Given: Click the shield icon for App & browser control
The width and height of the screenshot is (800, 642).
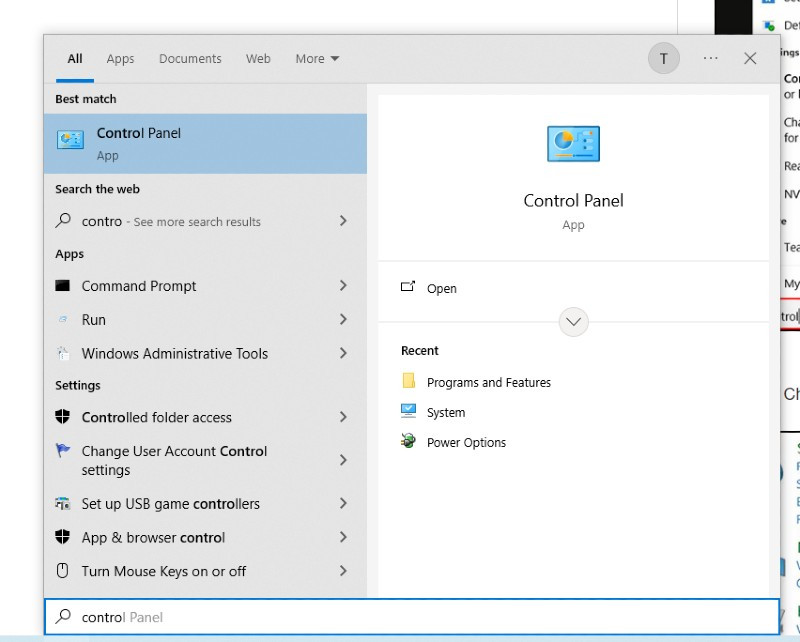Looking at the screenshot, I should (x=62, y=537).
